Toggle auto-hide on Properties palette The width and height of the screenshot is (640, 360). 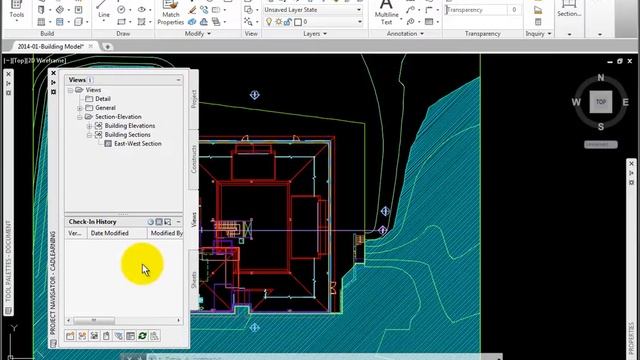point(631,173)
